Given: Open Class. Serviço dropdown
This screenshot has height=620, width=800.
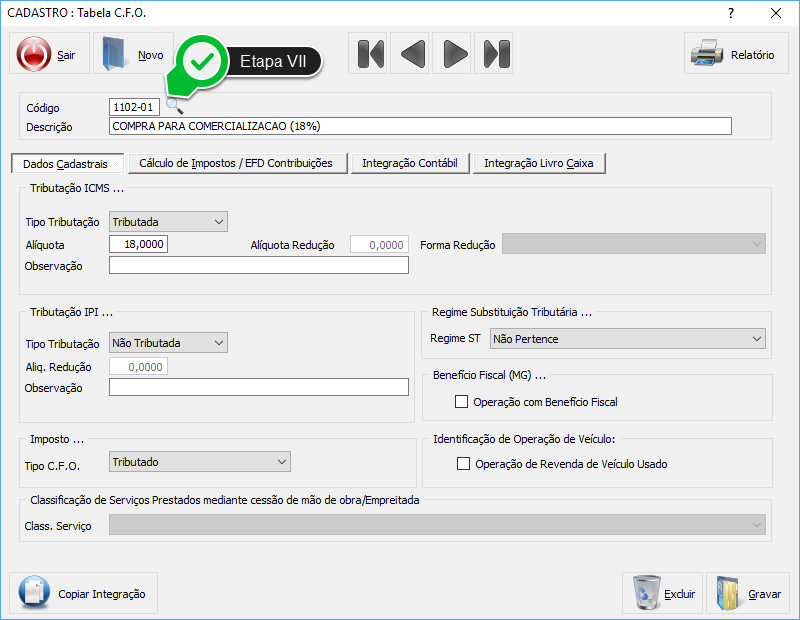Looking at the screenshot, I should 437,525.
